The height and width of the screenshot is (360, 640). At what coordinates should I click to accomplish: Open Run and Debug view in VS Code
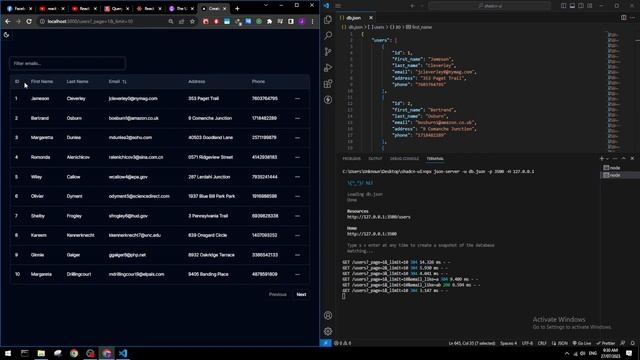pos(328,68)
